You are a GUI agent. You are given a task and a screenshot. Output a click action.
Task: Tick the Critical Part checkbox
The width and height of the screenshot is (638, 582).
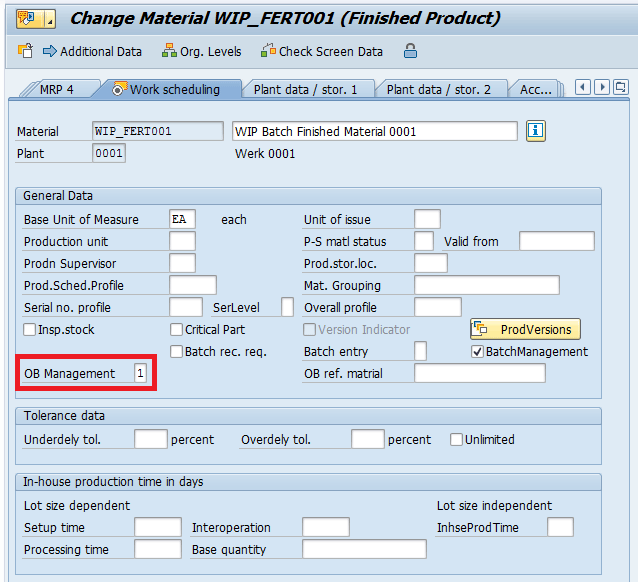[x=177, y=329]
